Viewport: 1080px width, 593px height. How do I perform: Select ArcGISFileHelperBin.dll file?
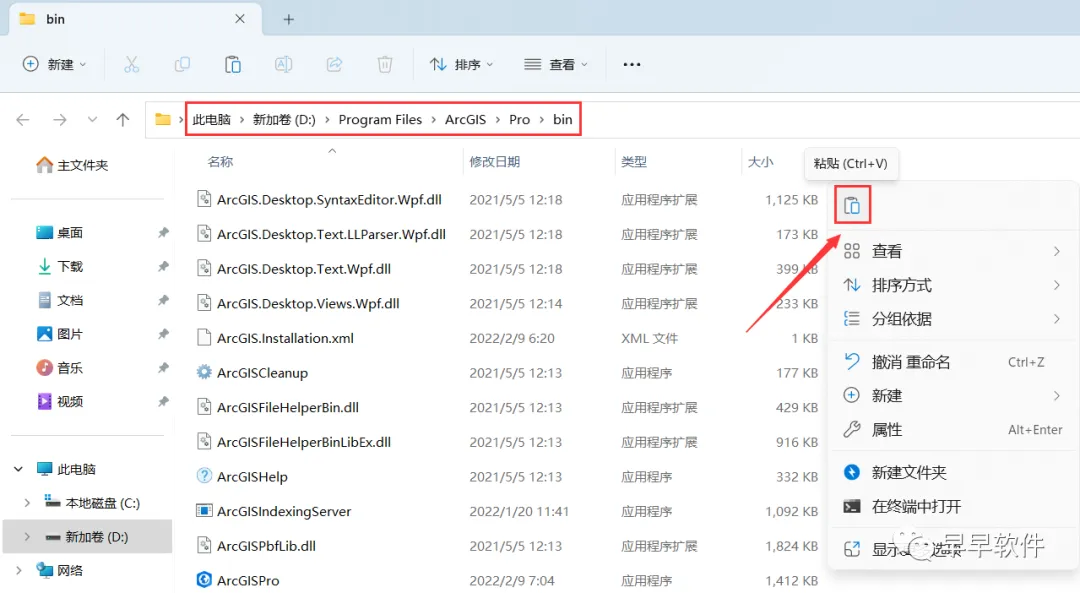point(288,407)
